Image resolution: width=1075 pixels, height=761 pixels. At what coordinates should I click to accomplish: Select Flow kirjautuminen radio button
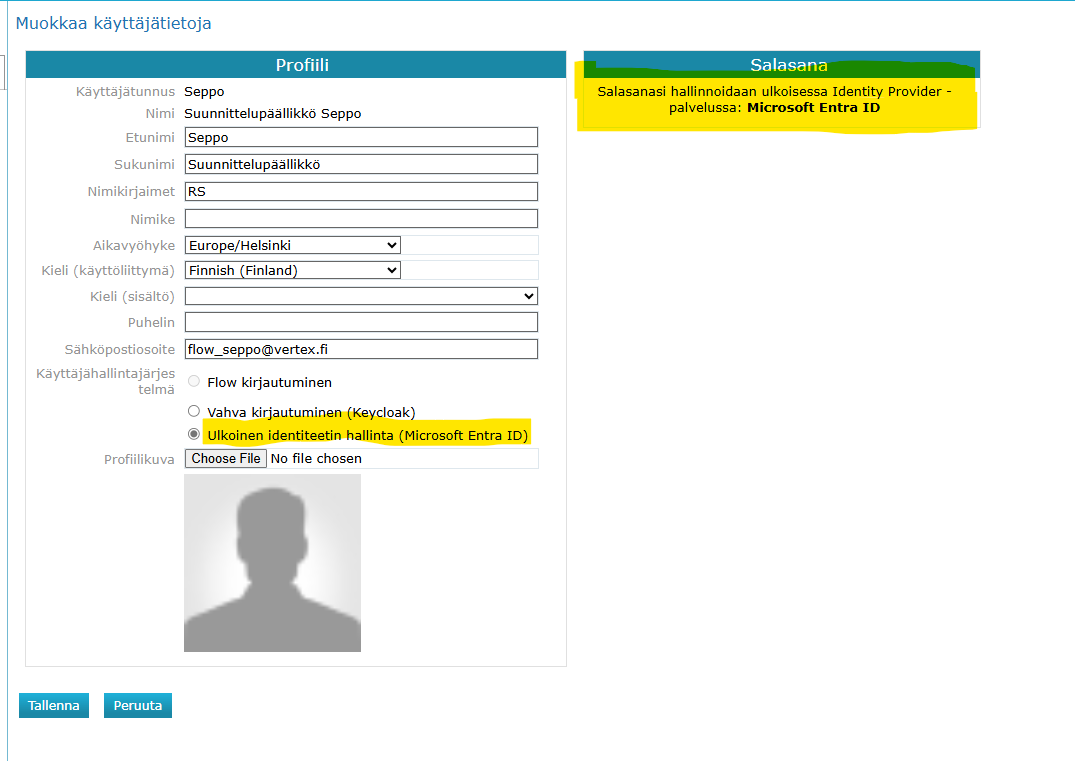coord(194,382)
